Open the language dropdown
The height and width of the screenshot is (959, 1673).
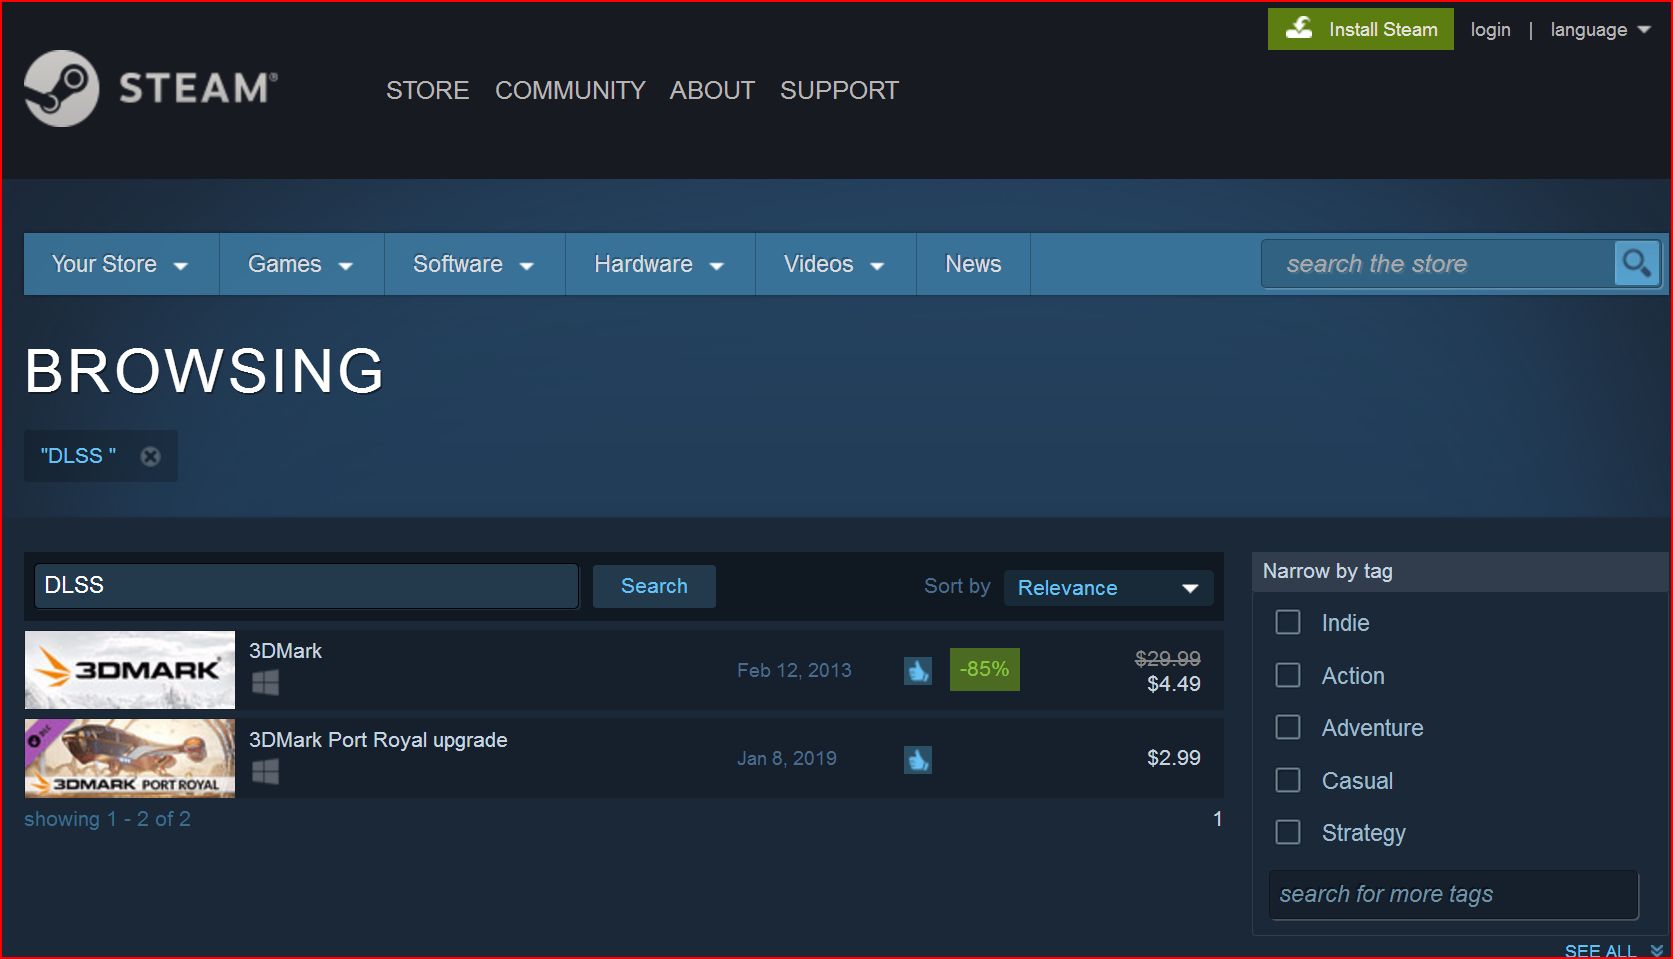(x=1600, y=30)
